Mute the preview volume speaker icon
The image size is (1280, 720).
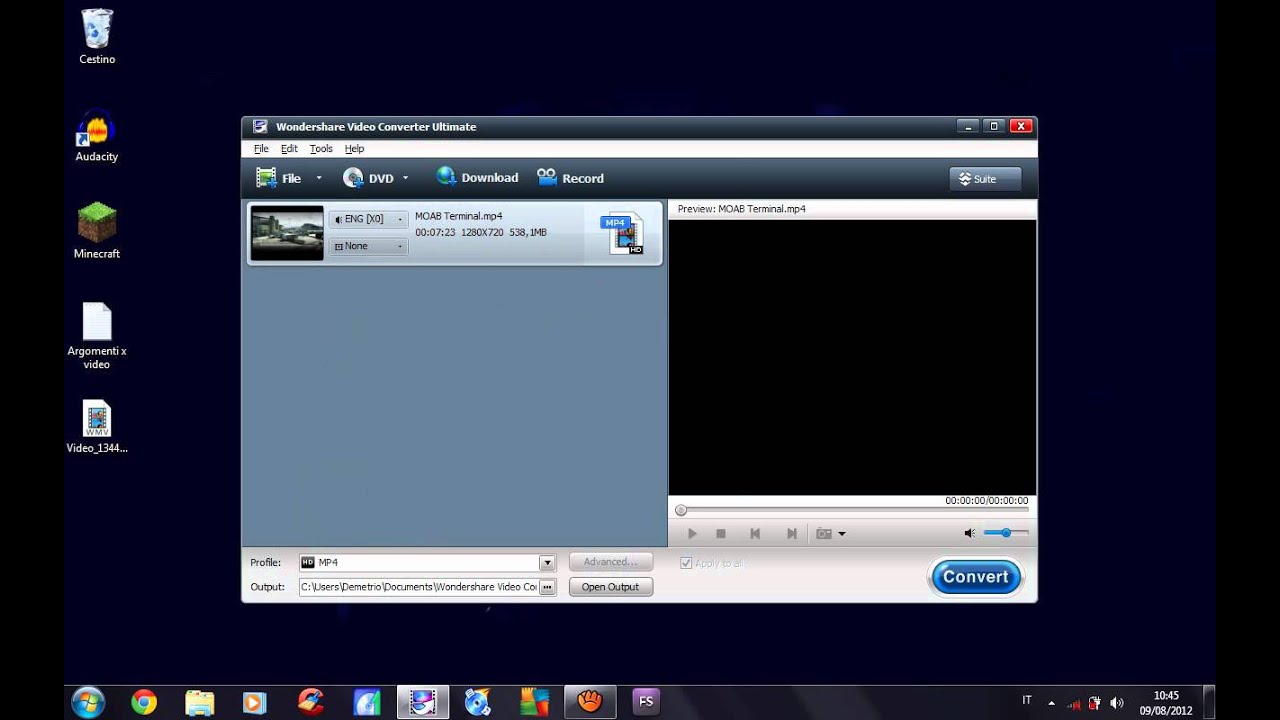pos(969,533)
